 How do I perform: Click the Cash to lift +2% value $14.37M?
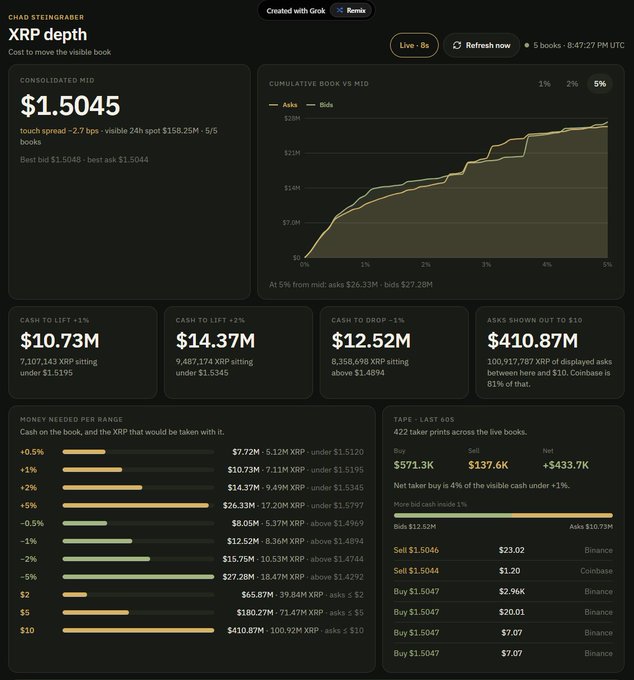click(216, 340)
